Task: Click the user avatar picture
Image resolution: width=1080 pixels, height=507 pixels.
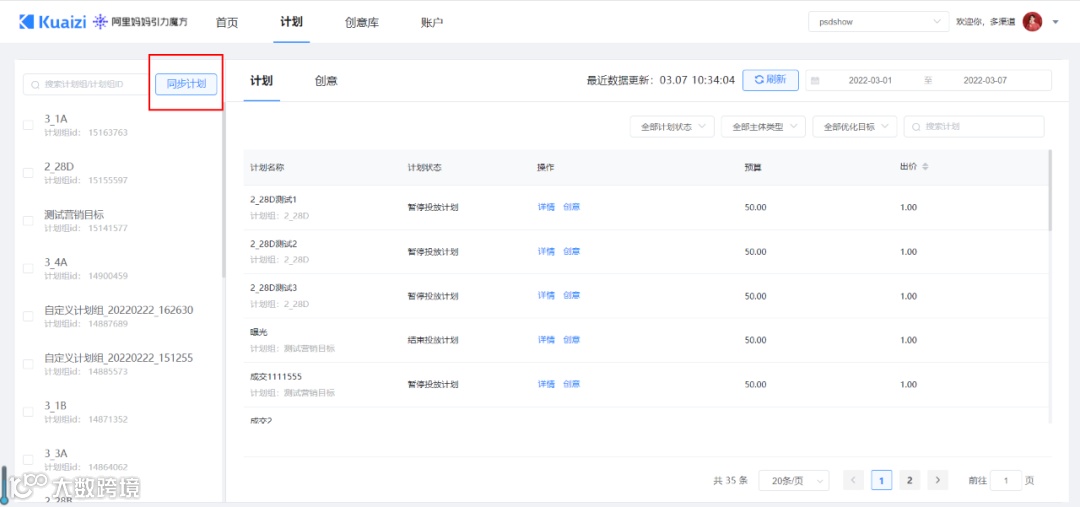Action: (x=1032, y=22)
